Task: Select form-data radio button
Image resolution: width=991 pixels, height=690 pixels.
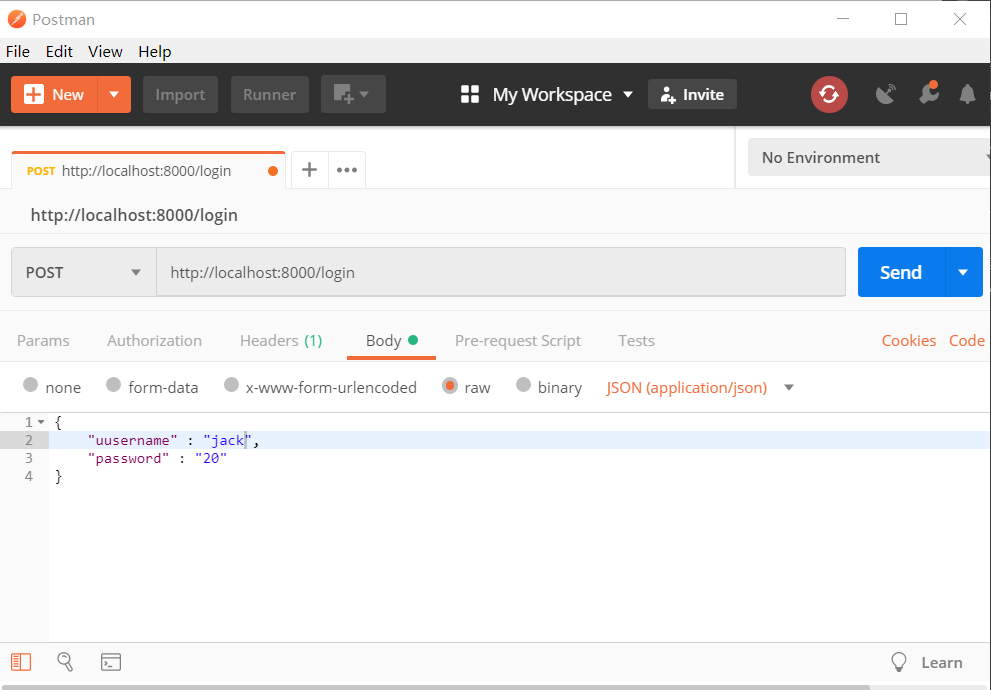Action: click(113, 385)
